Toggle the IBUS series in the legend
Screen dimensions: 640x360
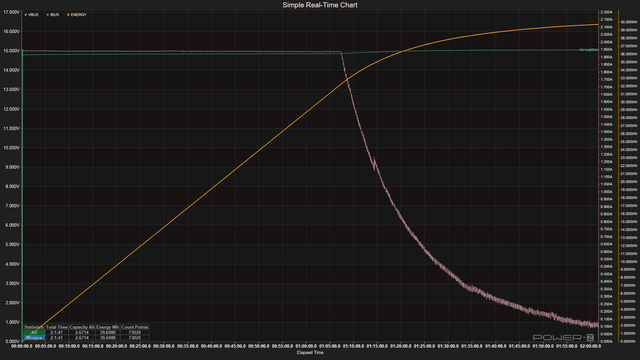(x=53, y=15)
